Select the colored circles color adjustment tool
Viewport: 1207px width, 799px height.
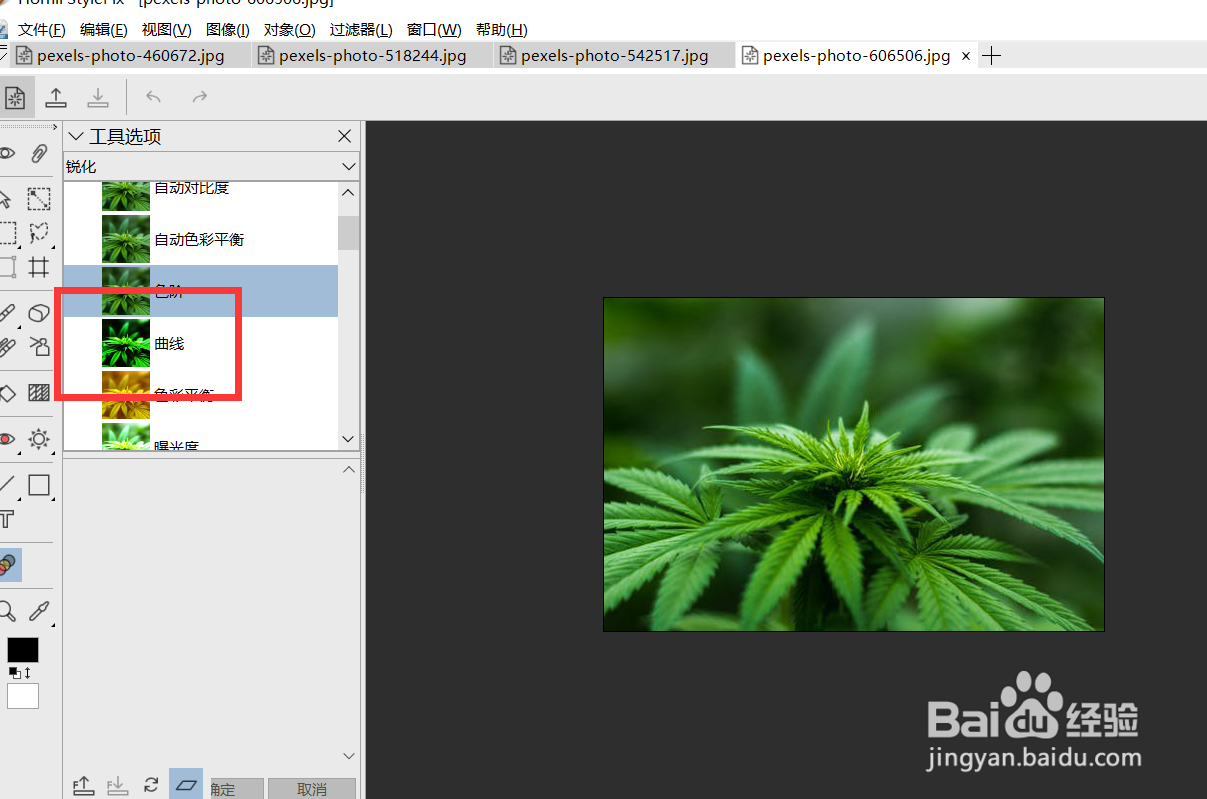point(8,565)
